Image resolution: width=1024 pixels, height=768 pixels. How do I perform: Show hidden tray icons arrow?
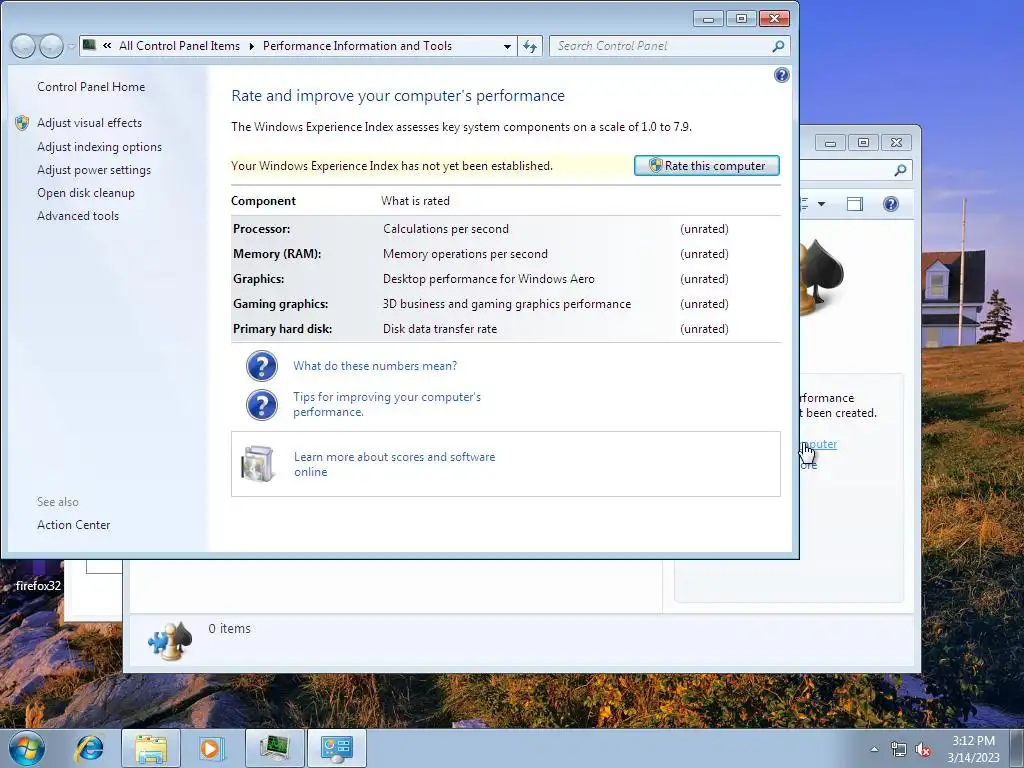pyautogui.click(x=874, y=749)
